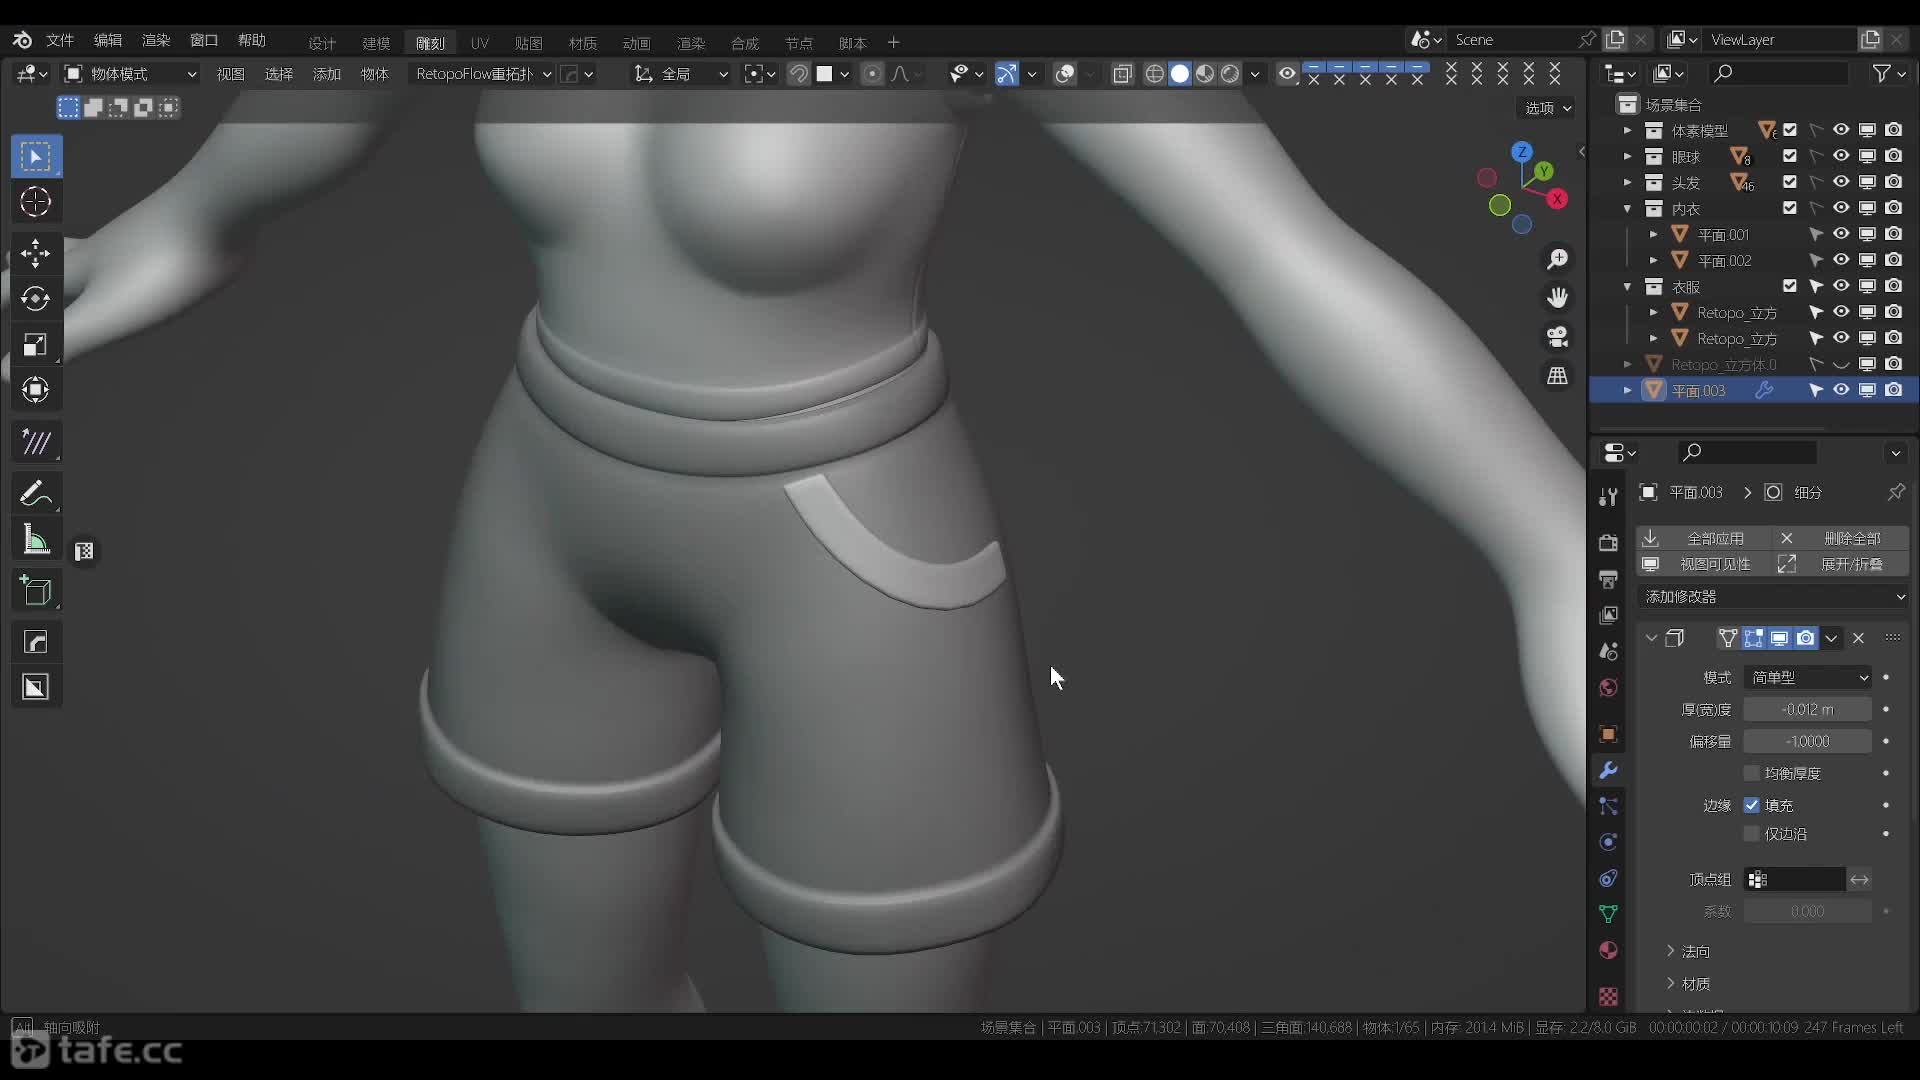Viewport: 1920px width, 1080px height.
Task: Enable the 仅边沿 checkbox
Action: pos(1751,834)
